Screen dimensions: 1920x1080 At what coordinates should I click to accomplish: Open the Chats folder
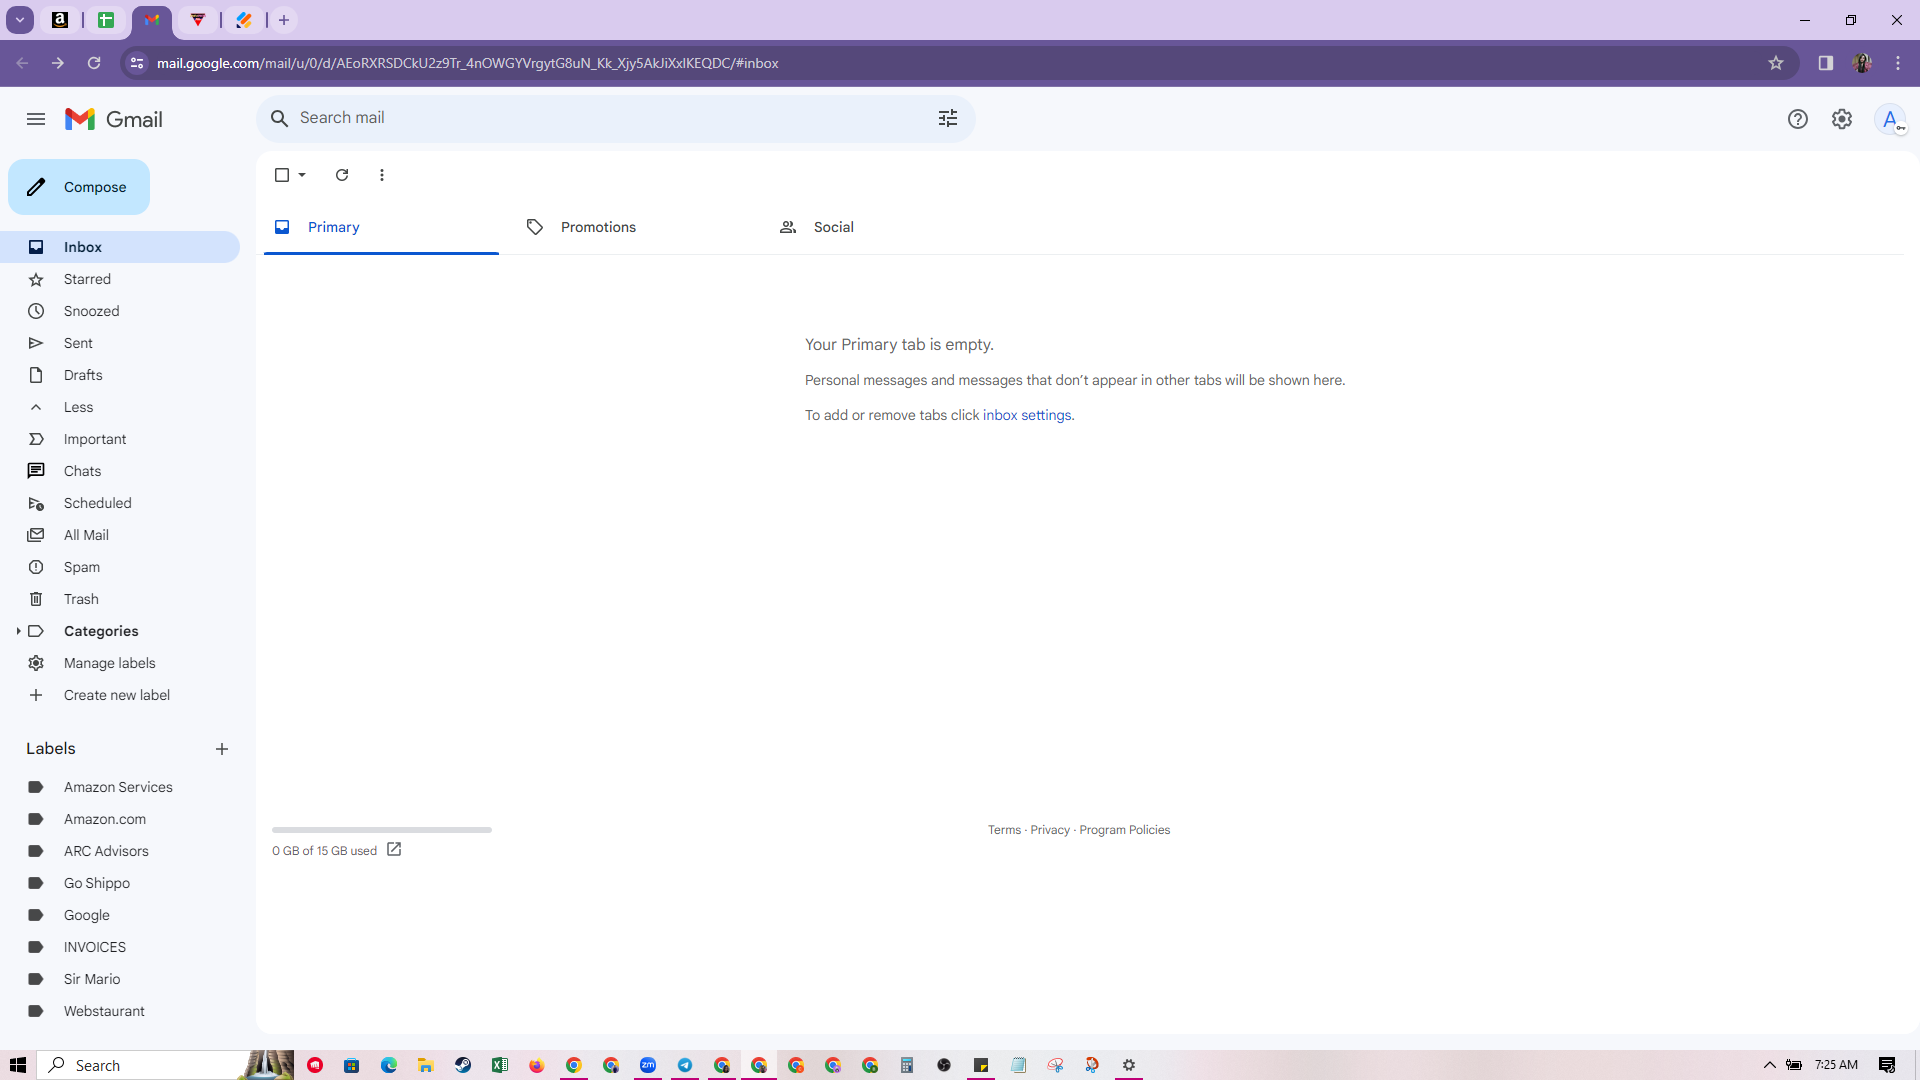120,471
